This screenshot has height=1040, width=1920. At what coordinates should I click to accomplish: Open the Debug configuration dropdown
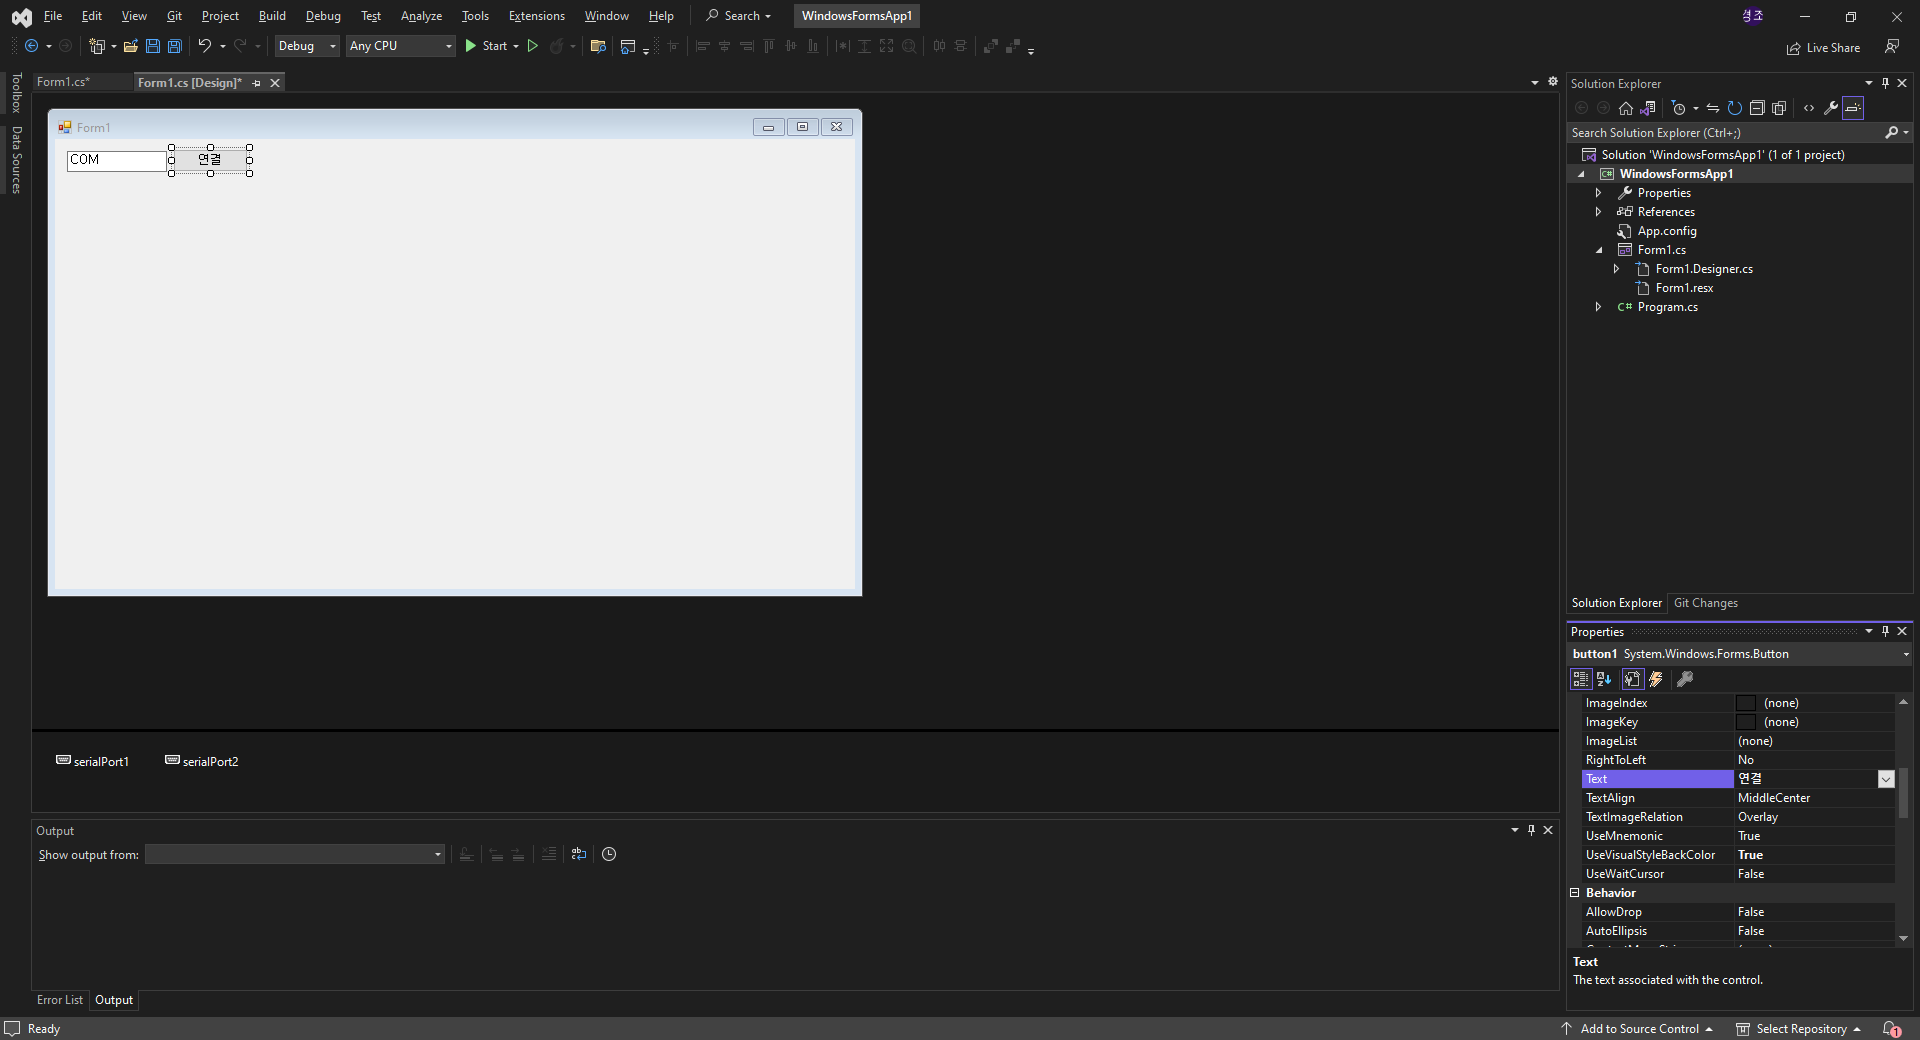pos(308,46)
